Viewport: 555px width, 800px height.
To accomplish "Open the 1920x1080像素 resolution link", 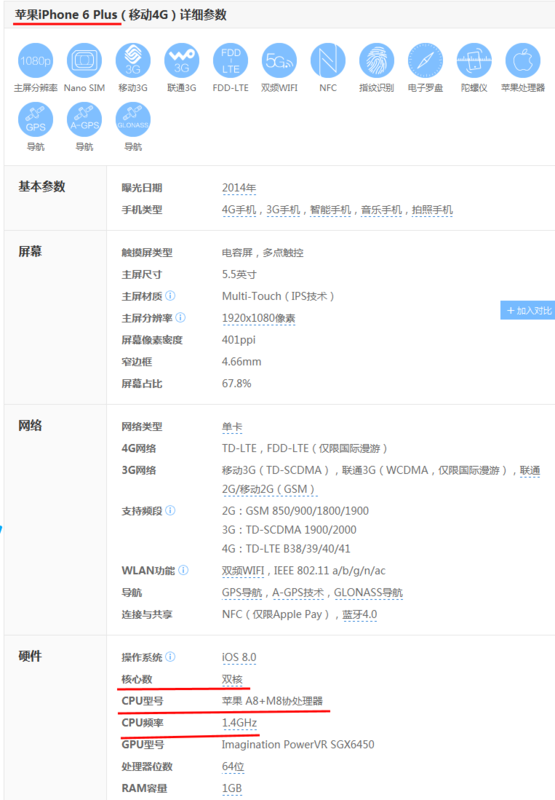I will (x=259, y=318).
